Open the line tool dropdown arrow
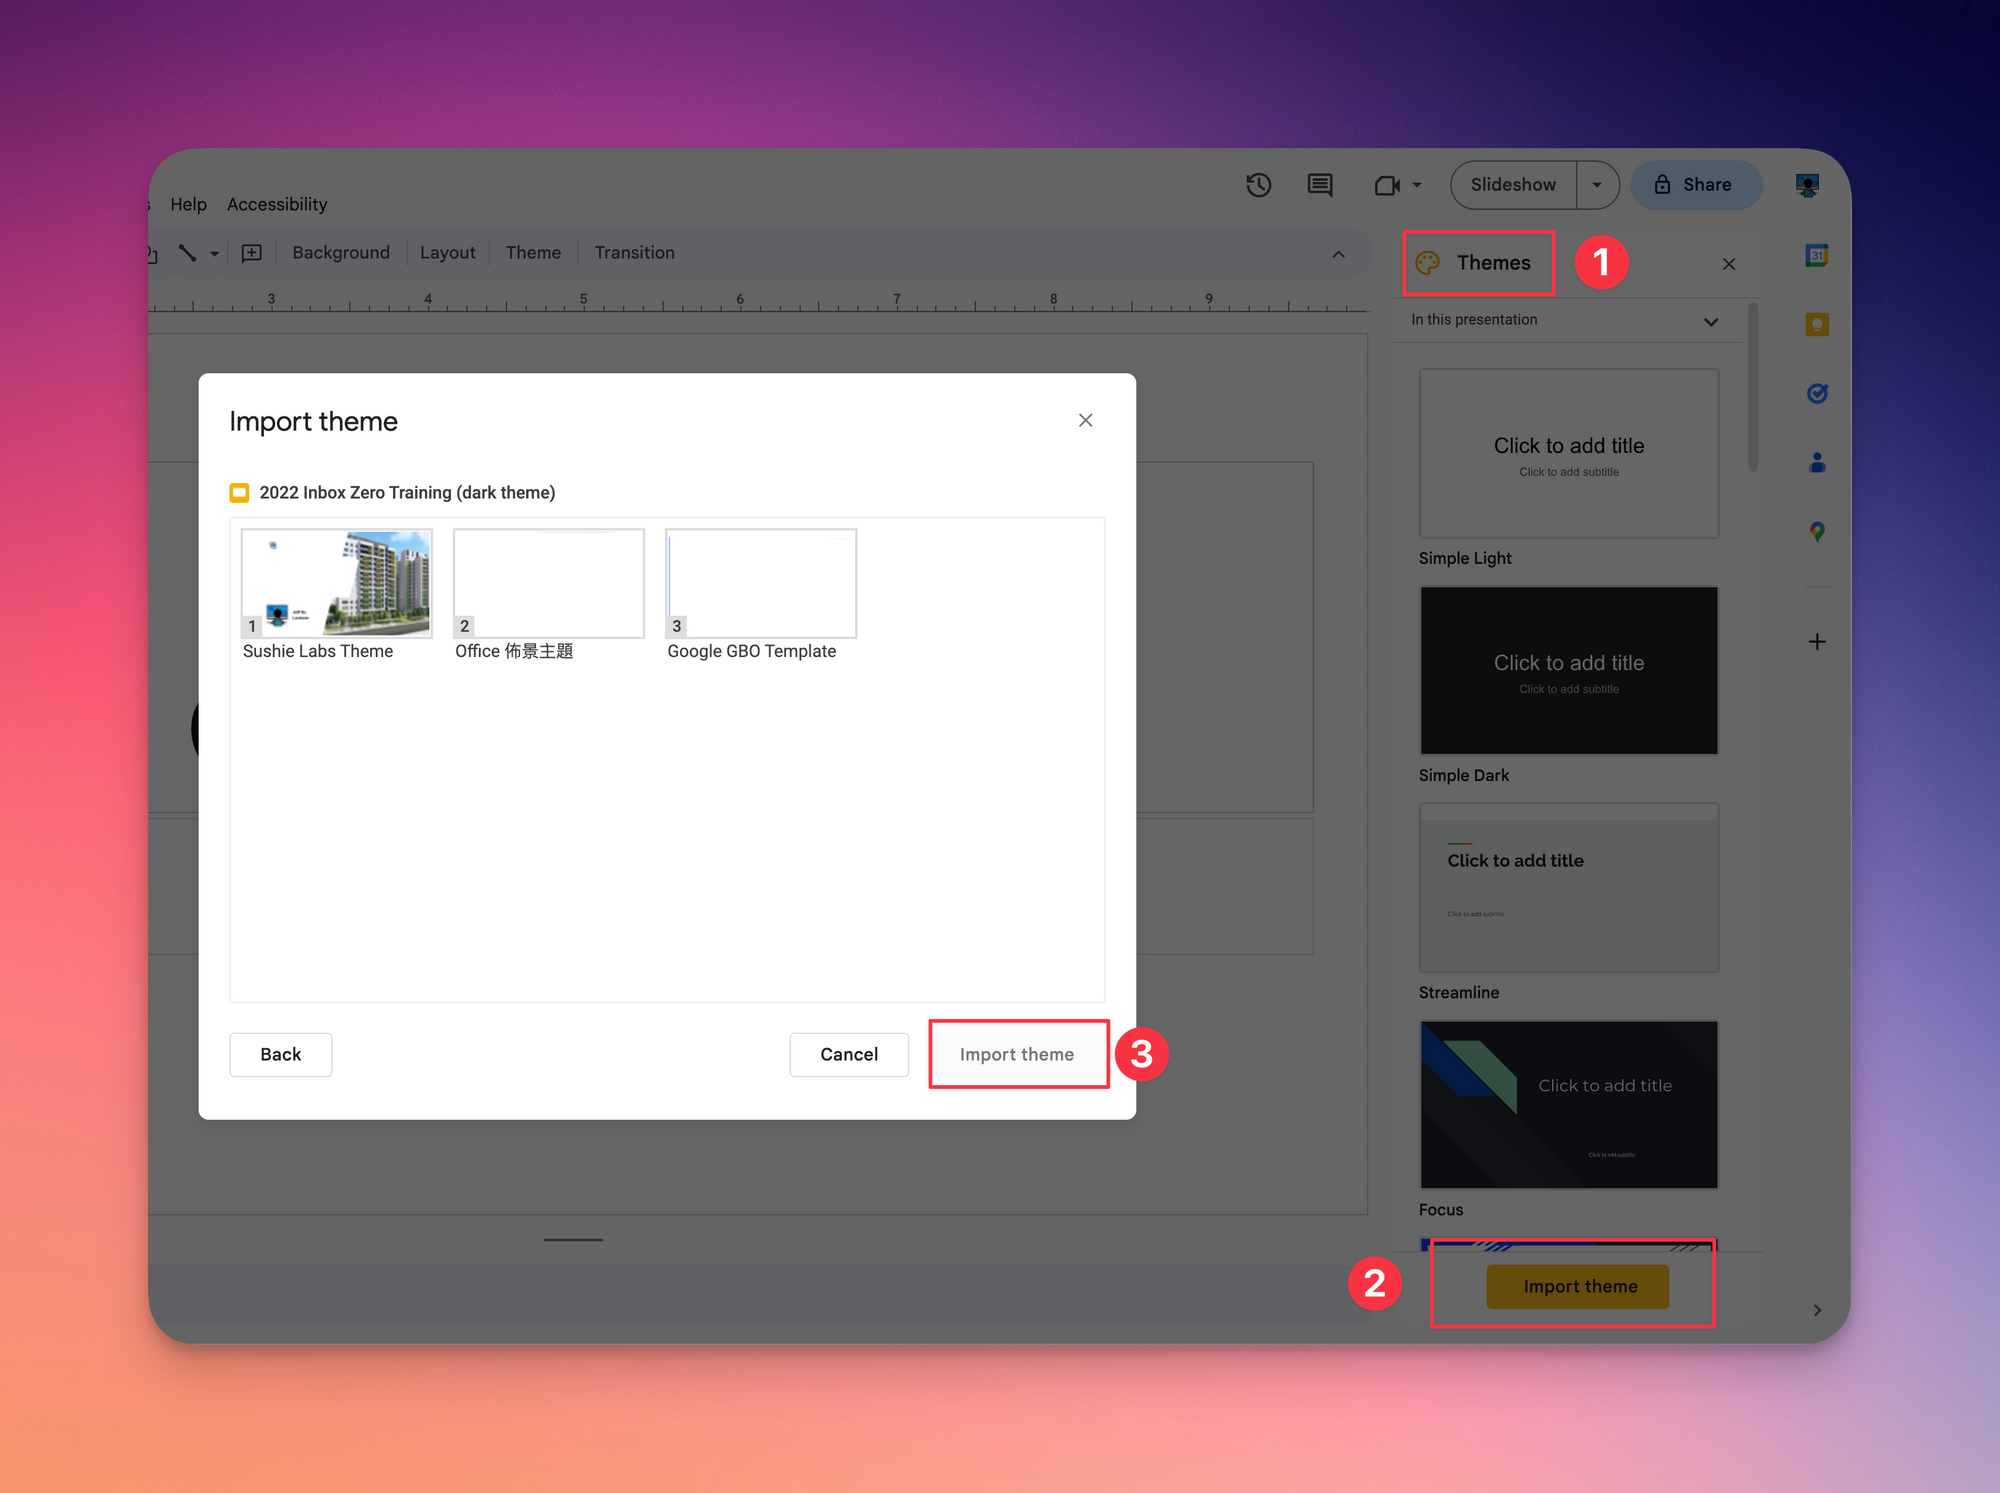Screen dimensions: 2000x1493 [214, 254]
